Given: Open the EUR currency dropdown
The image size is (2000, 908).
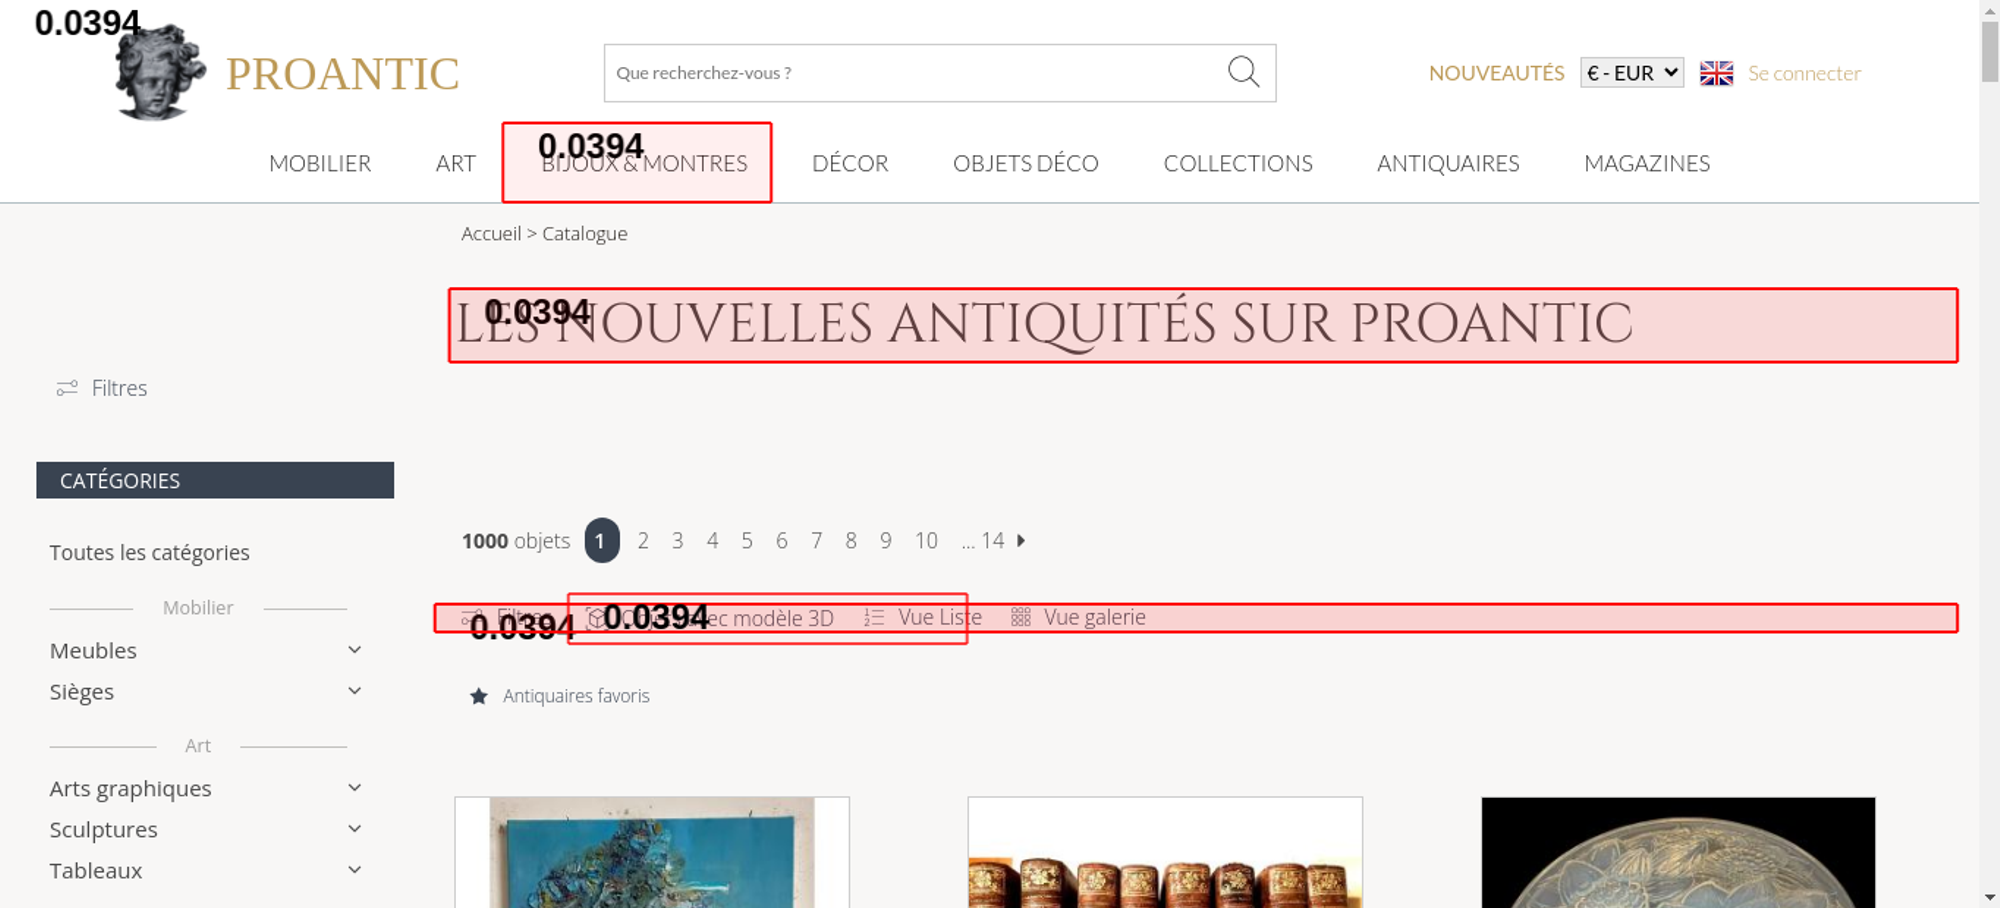Looking at the screenshot, I should 1631,73.
